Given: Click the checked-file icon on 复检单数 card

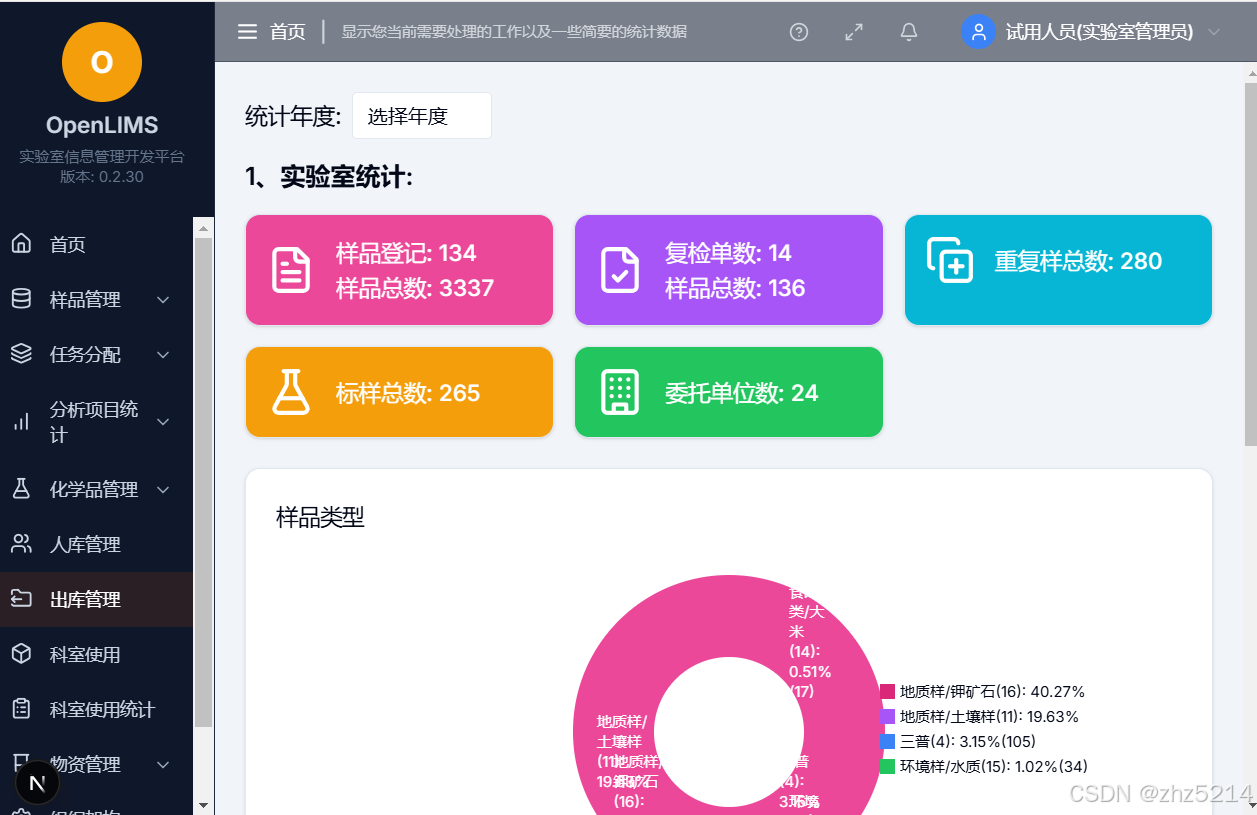Looking at the screenshot, I should [x=620, y=270].
